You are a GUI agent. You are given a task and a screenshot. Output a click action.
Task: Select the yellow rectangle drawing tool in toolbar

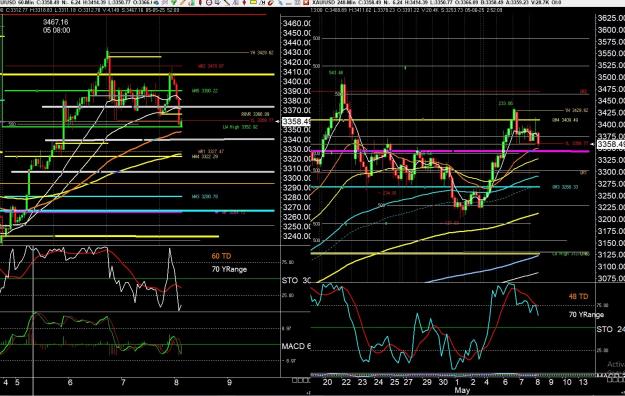tap(253, 2)
